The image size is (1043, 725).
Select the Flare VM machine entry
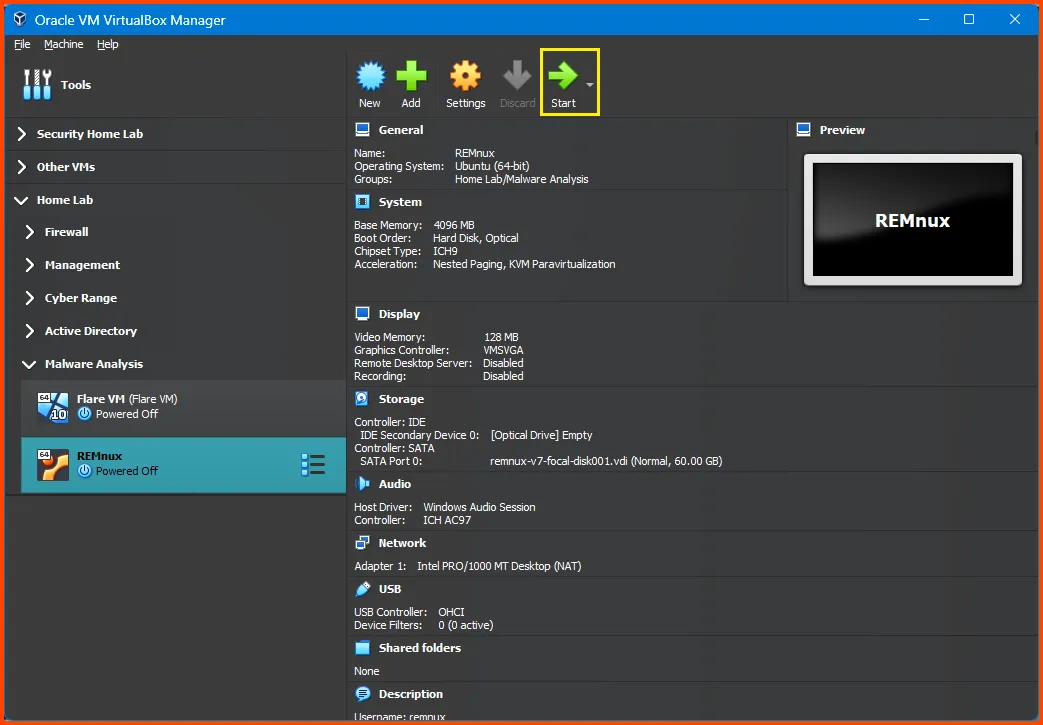(184, 407)
